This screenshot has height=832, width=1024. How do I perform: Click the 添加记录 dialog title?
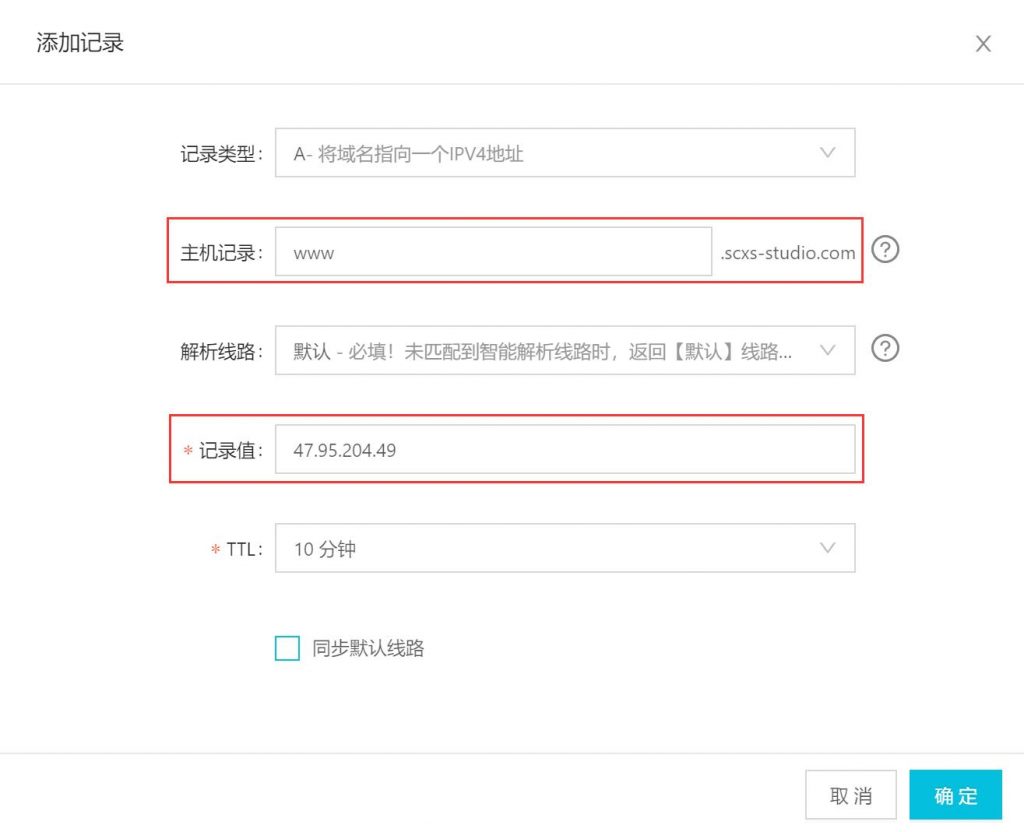[x=80, y=42]
